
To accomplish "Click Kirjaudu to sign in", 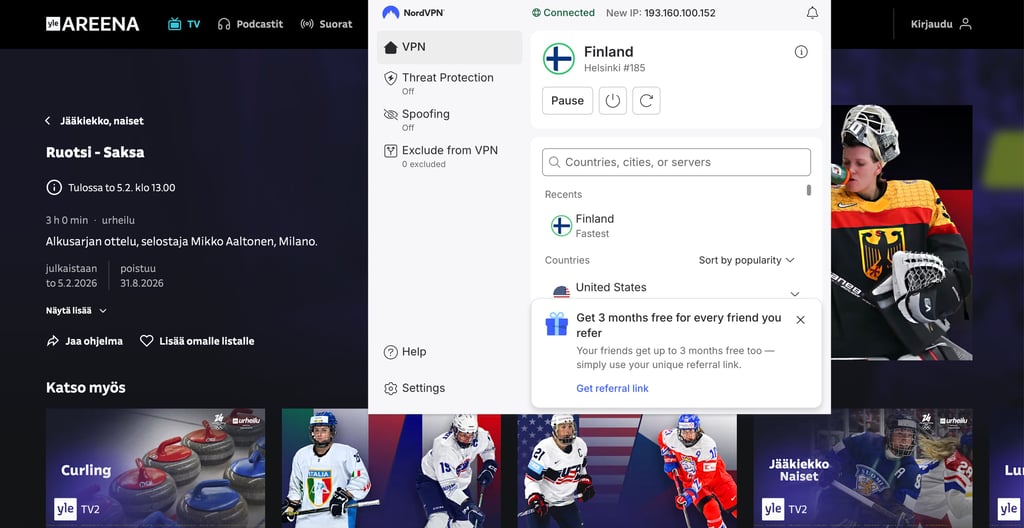I will (x=941, y=24).
